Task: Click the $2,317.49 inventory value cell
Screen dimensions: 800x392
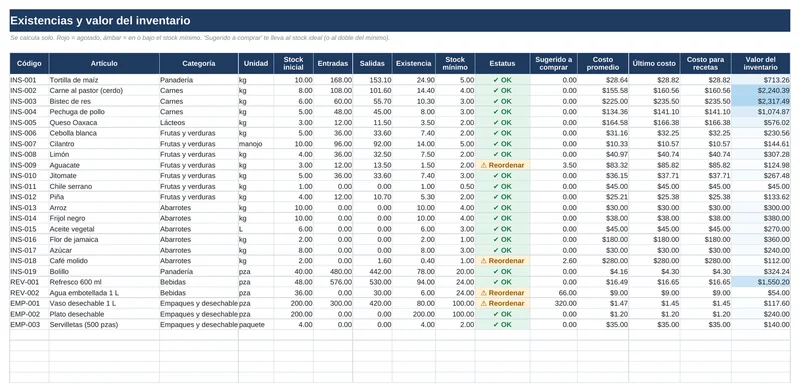Action: pos(761,101)
